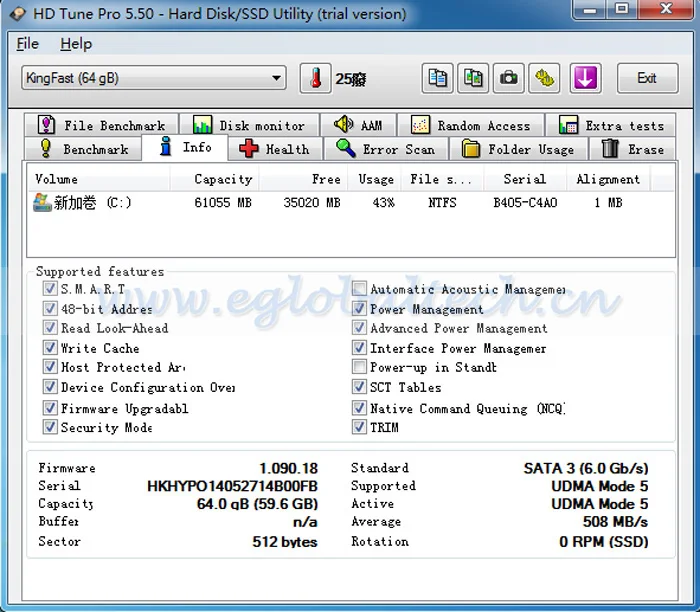Click the SATA 3 (6.0 Gb/s) standard value
This screenshot has width=700, height=612.
[586, 468]
